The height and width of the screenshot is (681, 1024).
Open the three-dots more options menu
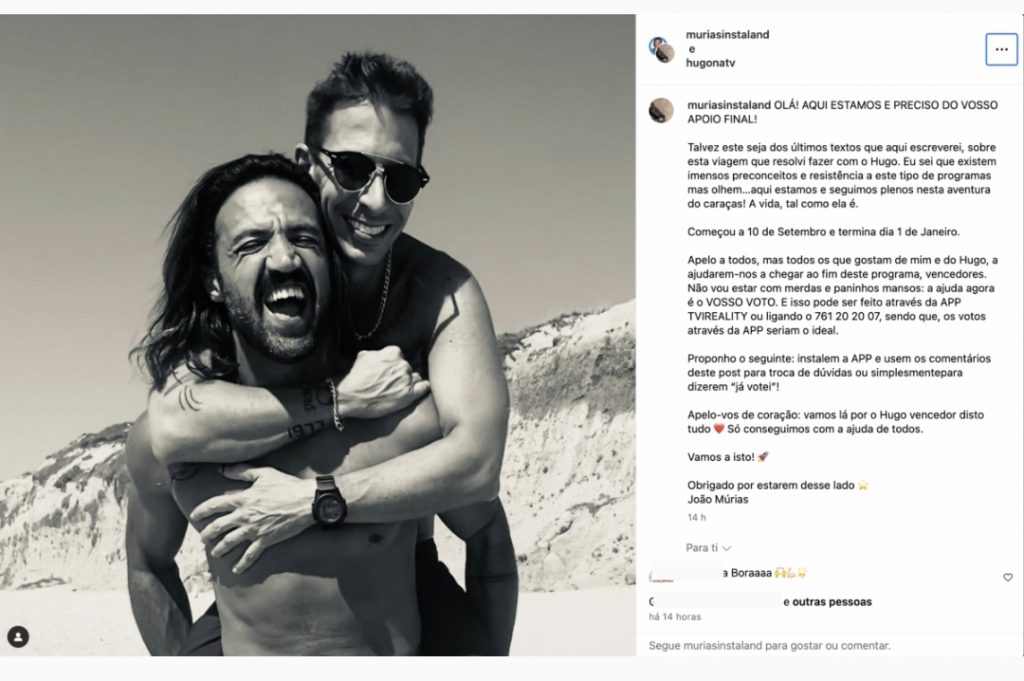point(1001,50)
